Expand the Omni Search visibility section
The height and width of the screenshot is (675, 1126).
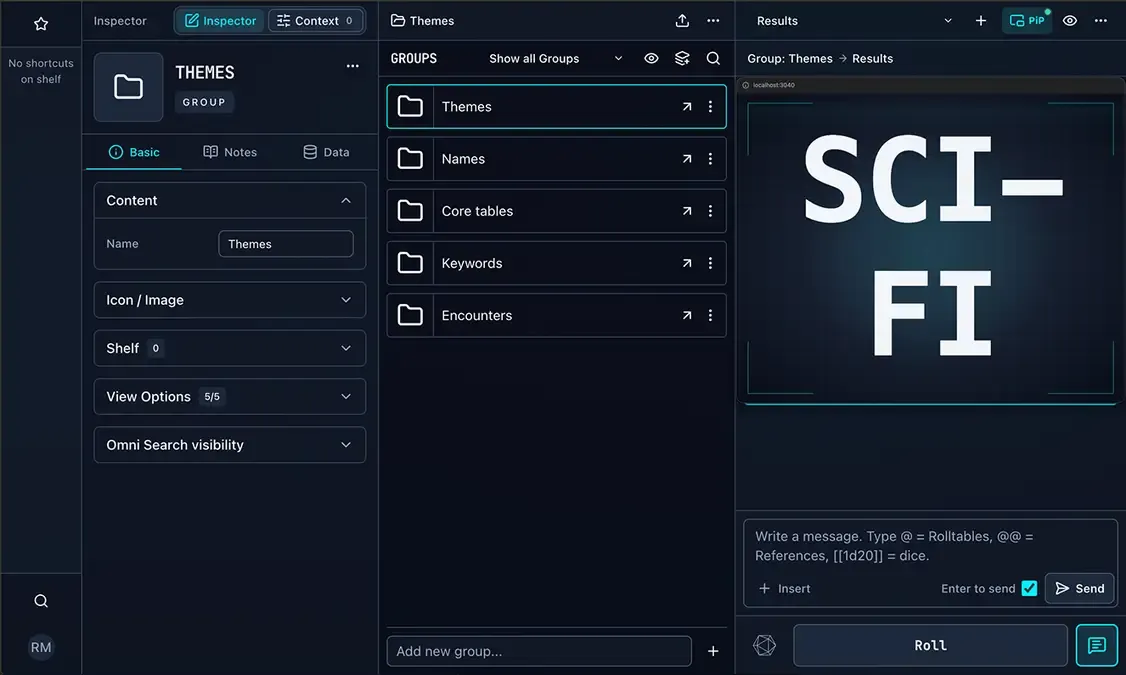pos(230,444)
